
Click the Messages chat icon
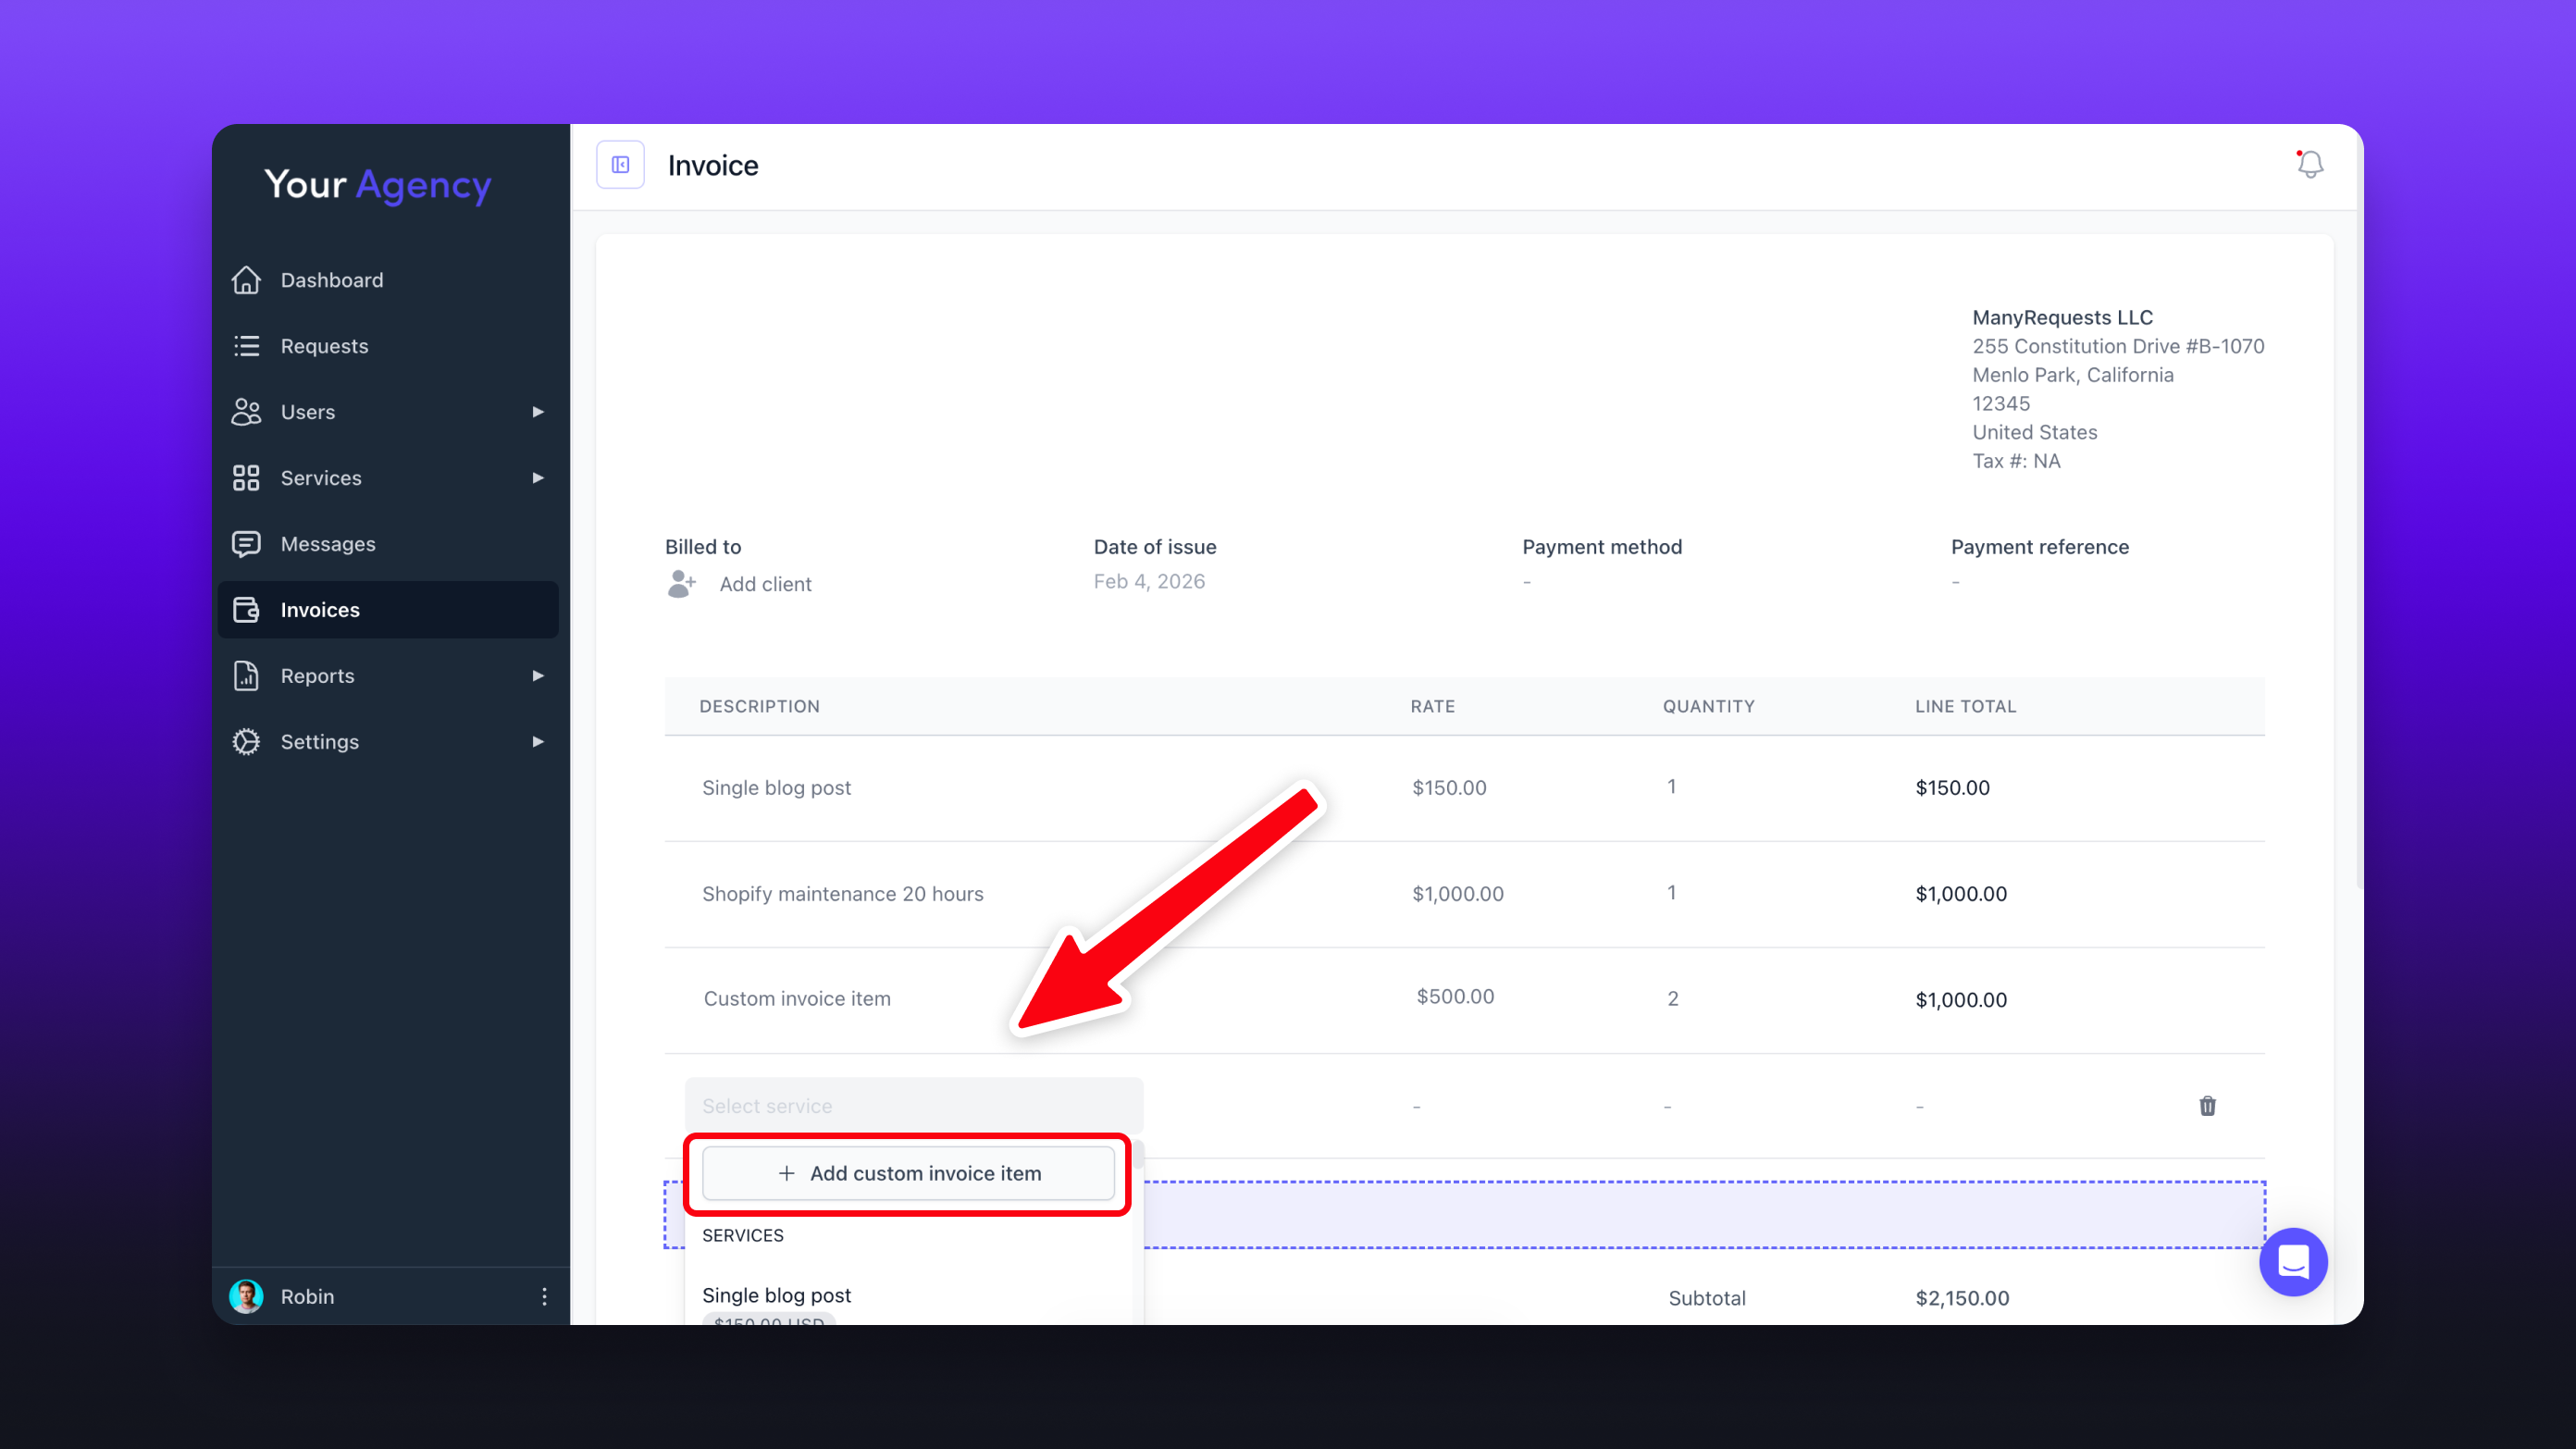tap(246, 544)
